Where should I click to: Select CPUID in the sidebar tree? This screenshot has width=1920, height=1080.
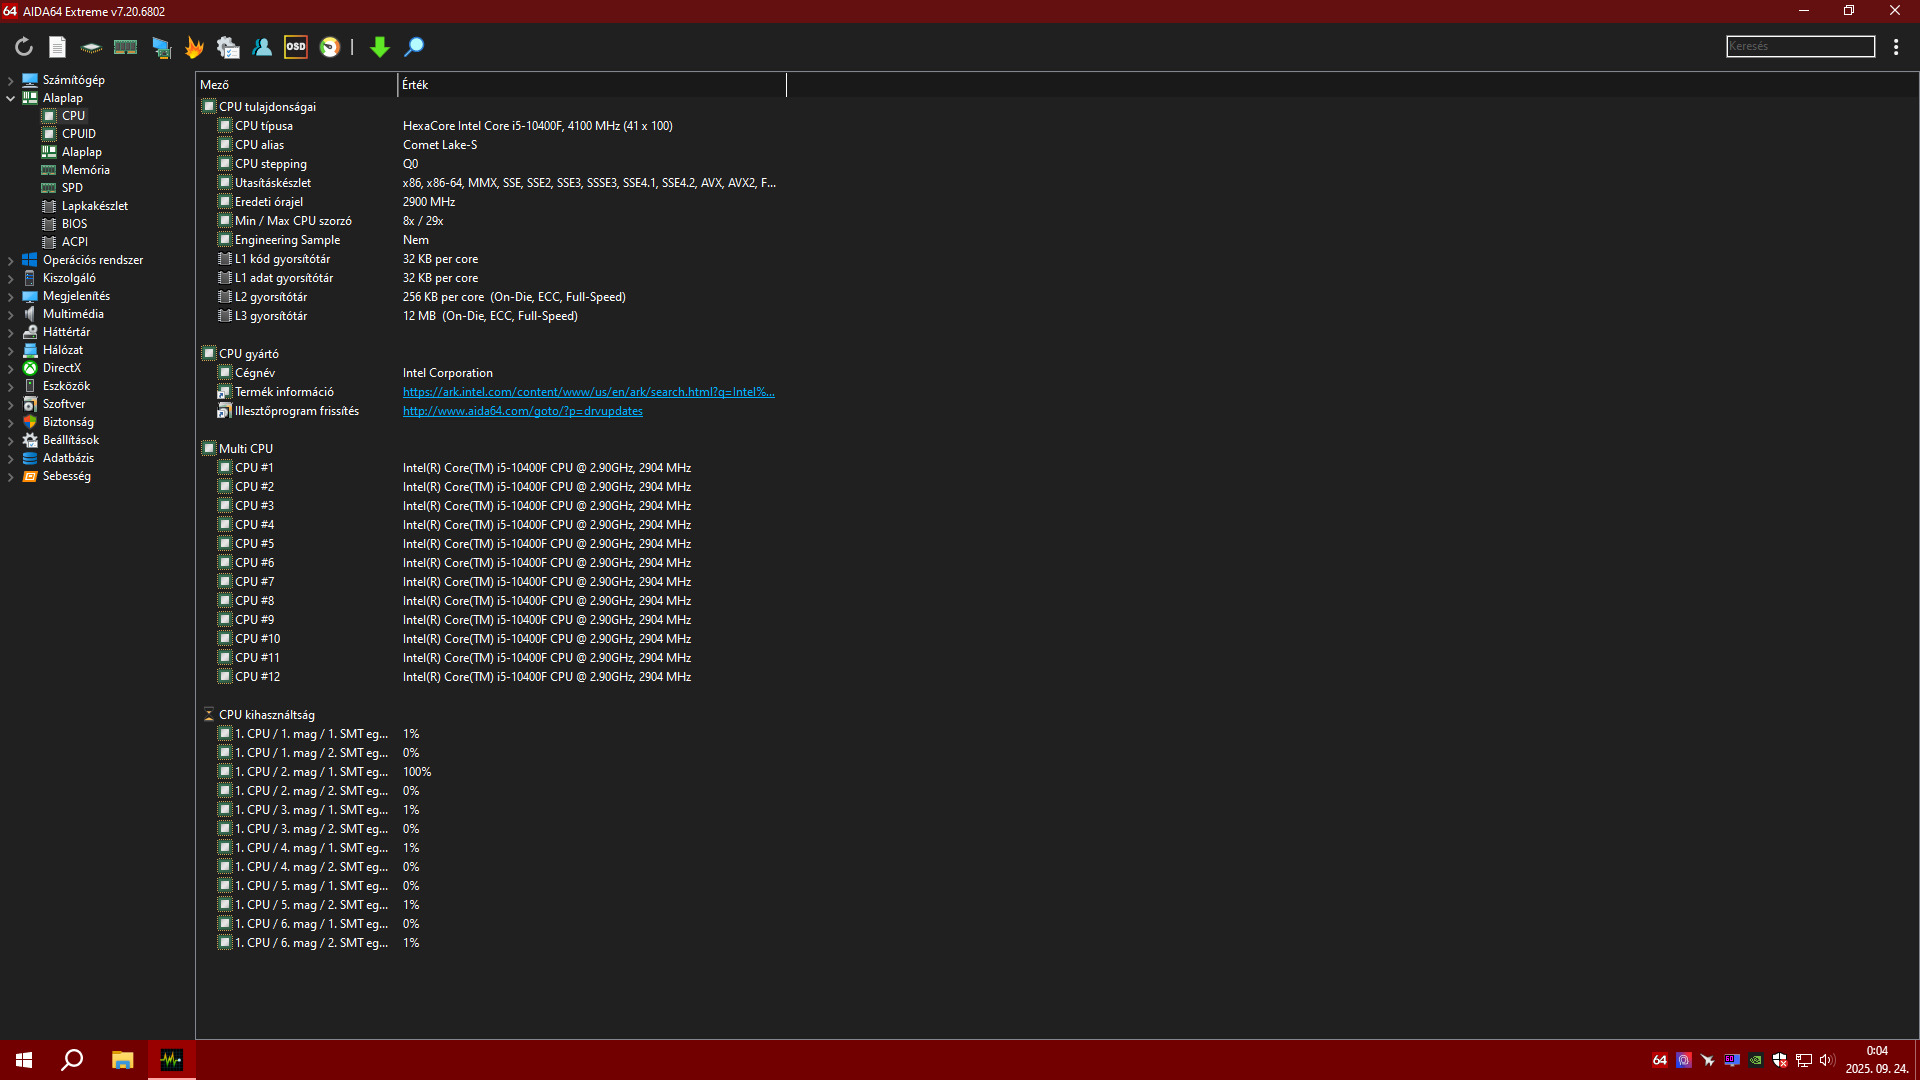(79, 134)
